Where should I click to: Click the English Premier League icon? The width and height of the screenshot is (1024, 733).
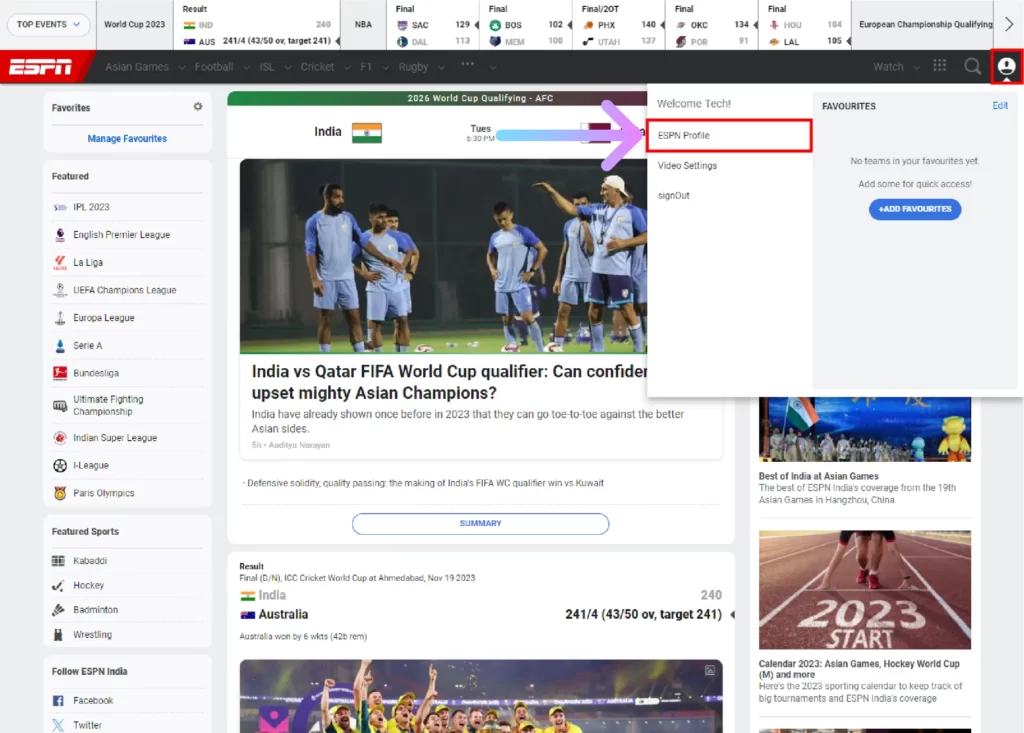(60, 235)
